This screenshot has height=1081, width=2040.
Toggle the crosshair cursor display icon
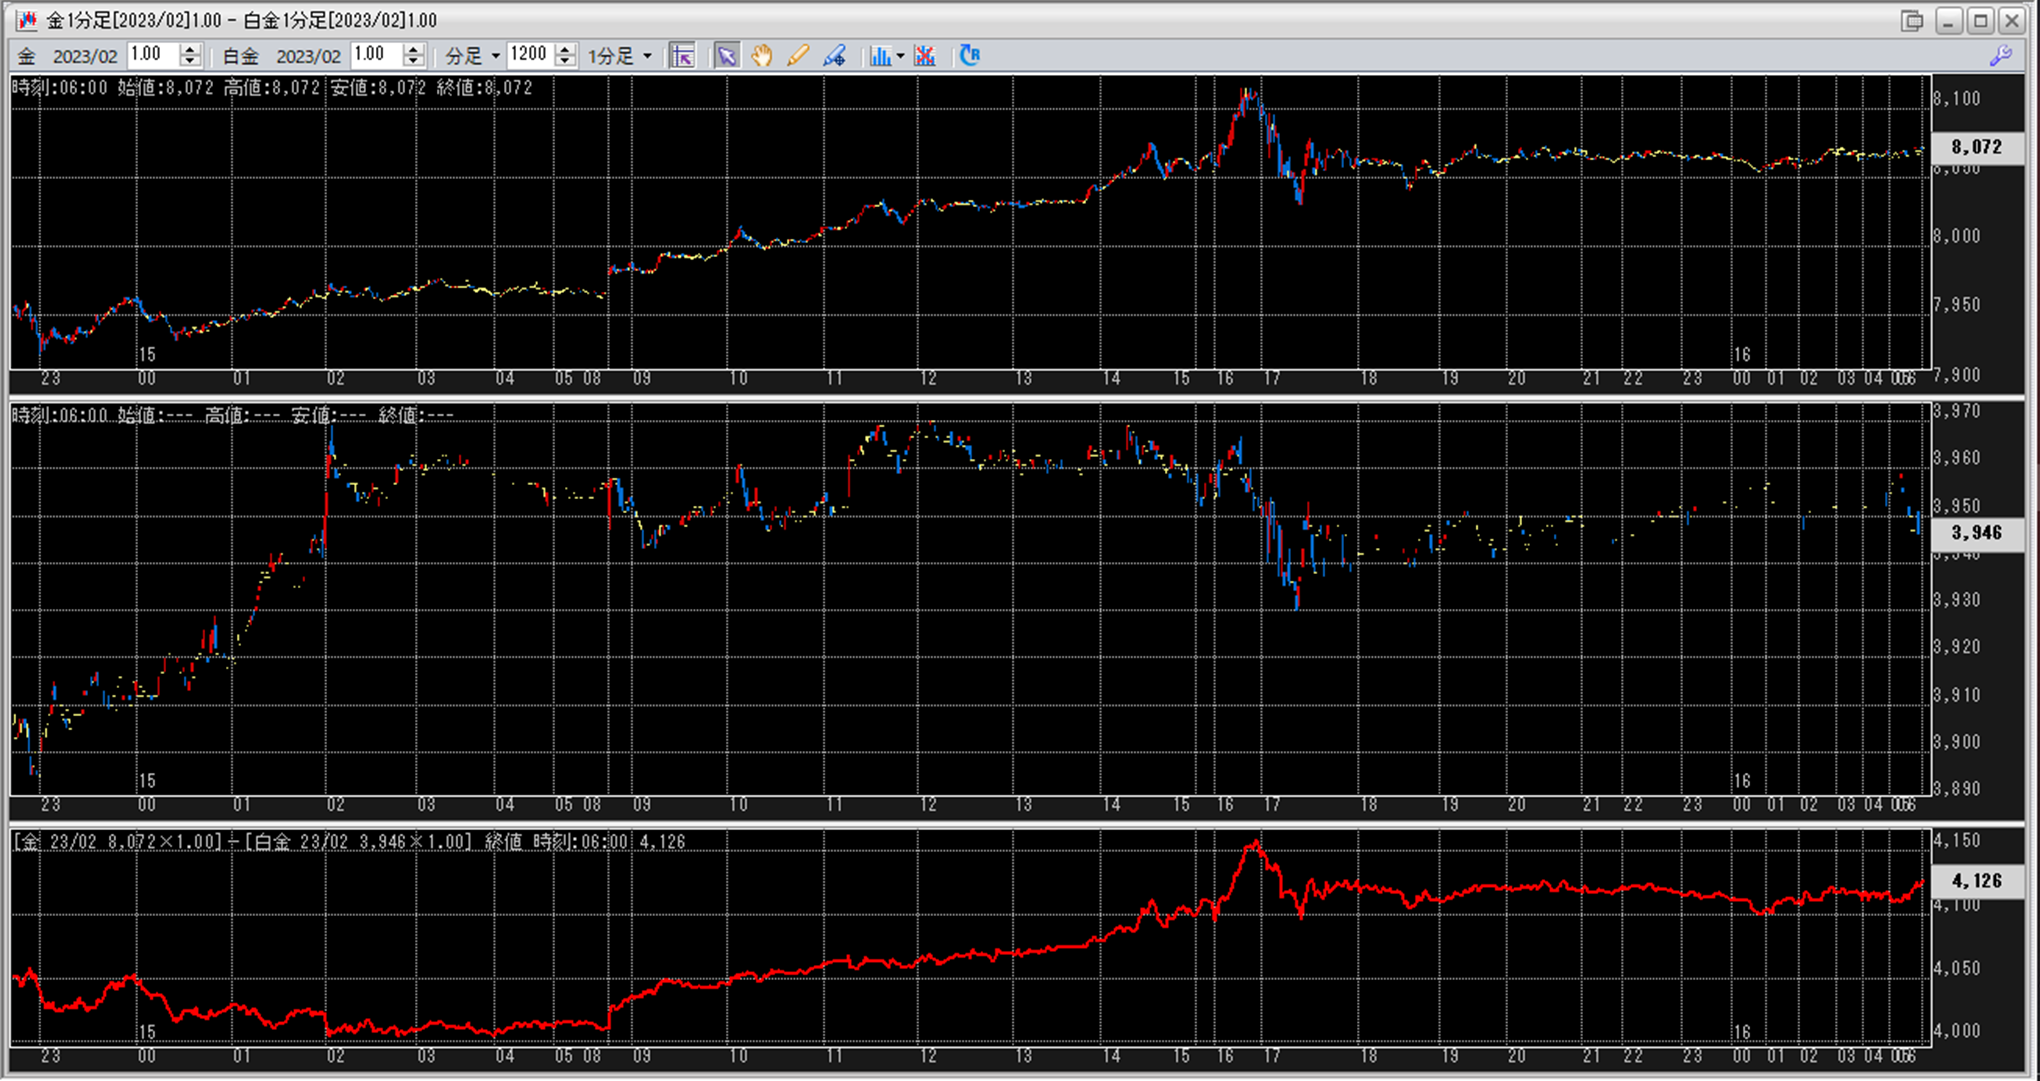[x=683, y=56]
